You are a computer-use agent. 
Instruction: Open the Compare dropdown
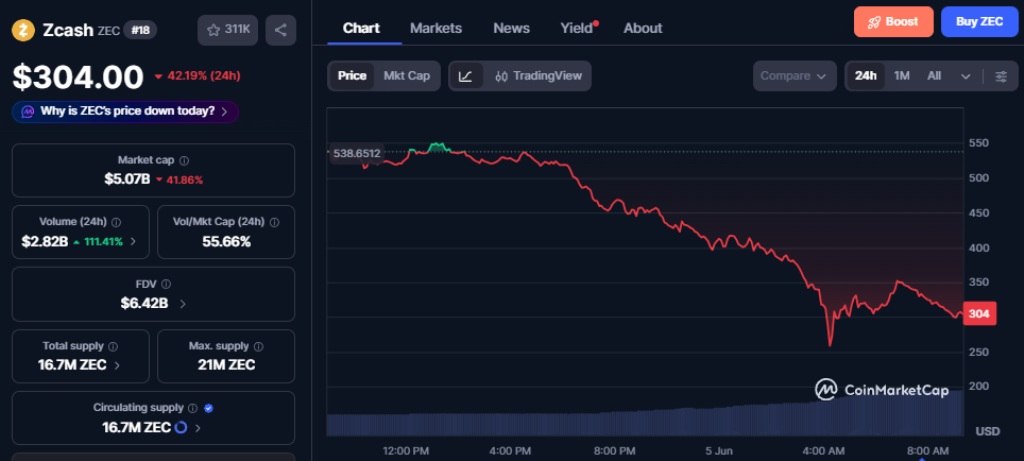tap(794, 76)
